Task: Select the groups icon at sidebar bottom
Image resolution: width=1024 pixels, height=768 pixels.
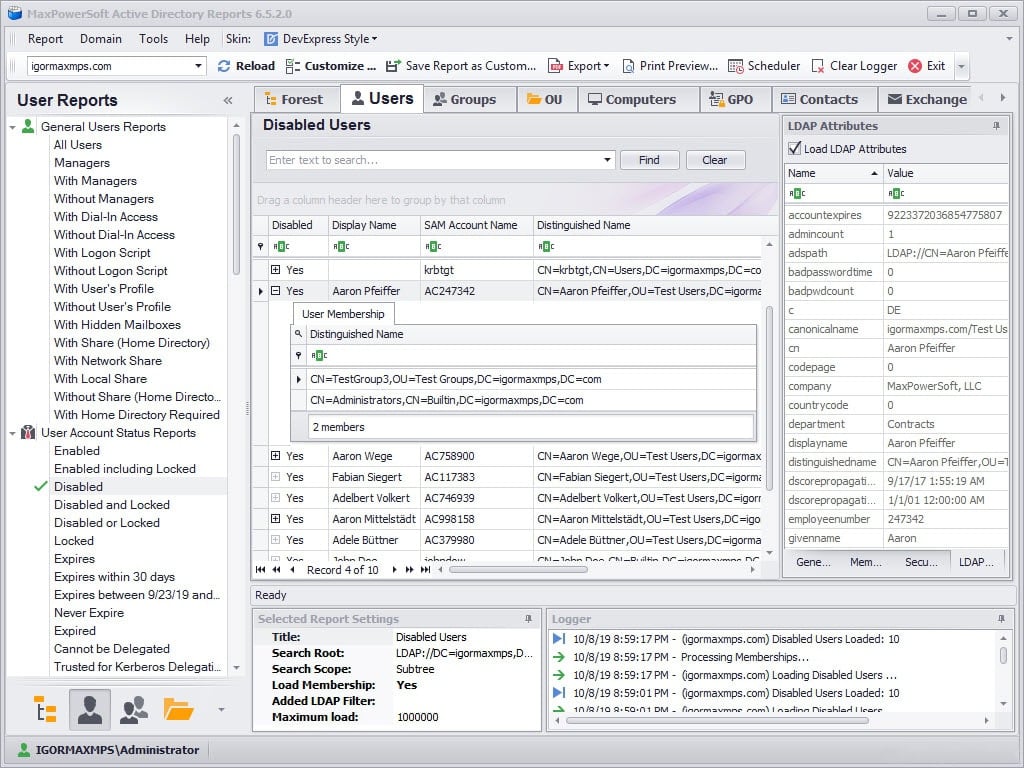Action: pyautogui.click(x=134, y=709)
